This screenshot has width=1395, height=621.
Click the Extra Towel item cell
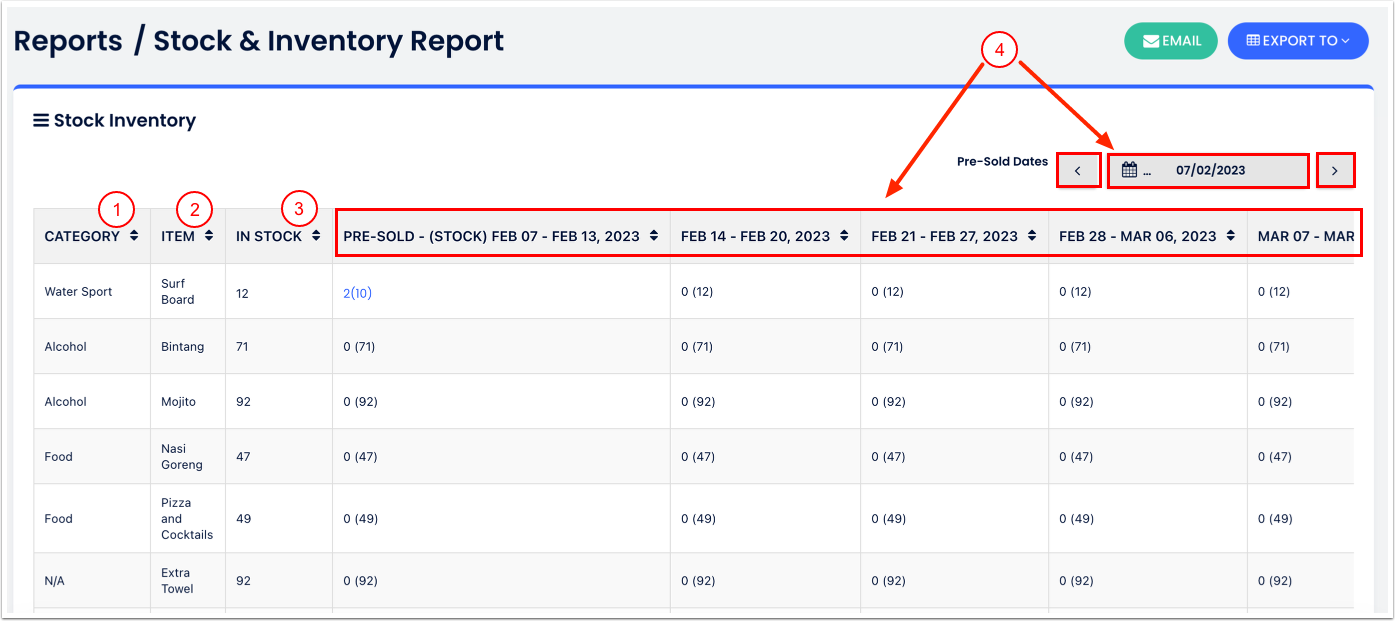(x=177, y=581)
